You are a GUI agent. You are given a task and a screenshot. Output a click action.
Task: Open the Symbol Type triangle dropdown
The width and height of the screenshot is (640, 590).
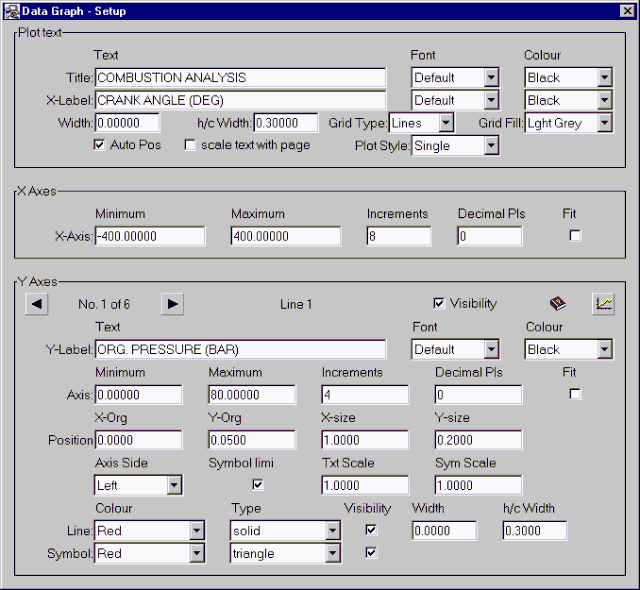click(x=333, y=553)
